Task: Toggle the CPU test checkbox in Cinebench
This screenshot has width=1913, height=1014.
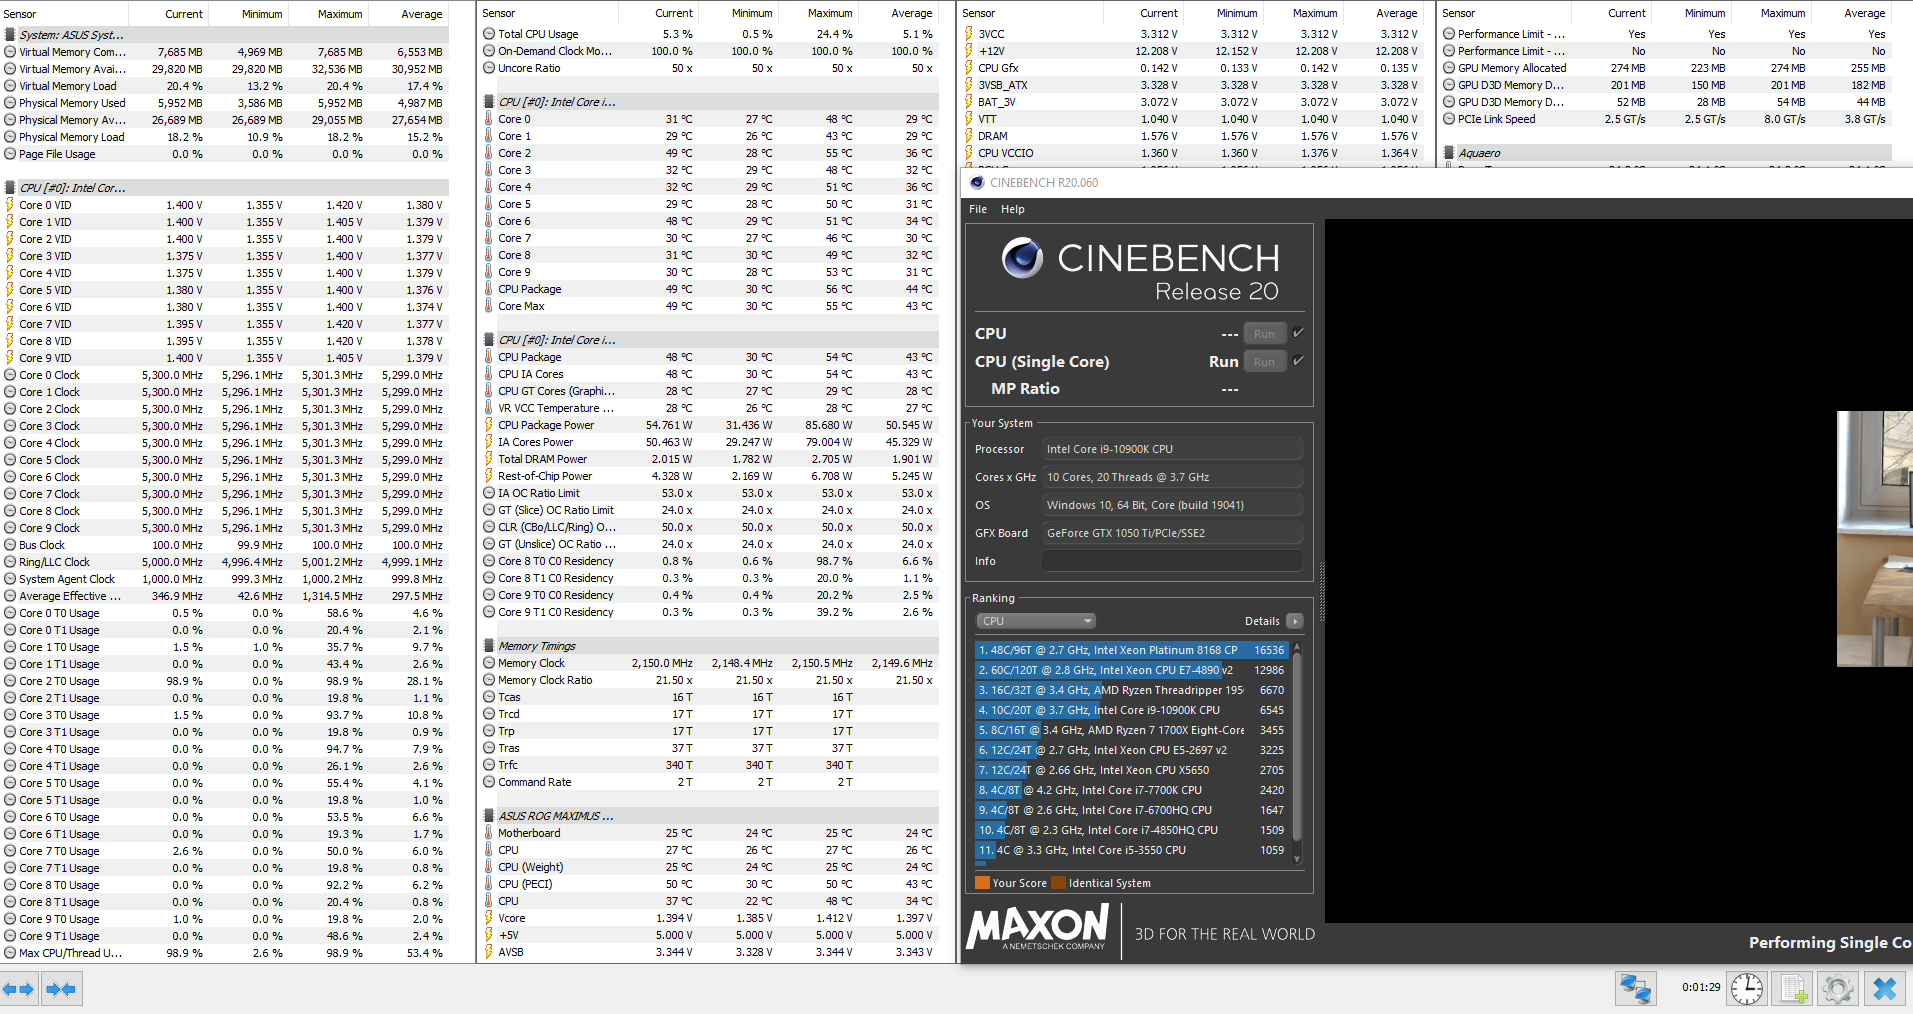Action: (x=1298, y=333)
